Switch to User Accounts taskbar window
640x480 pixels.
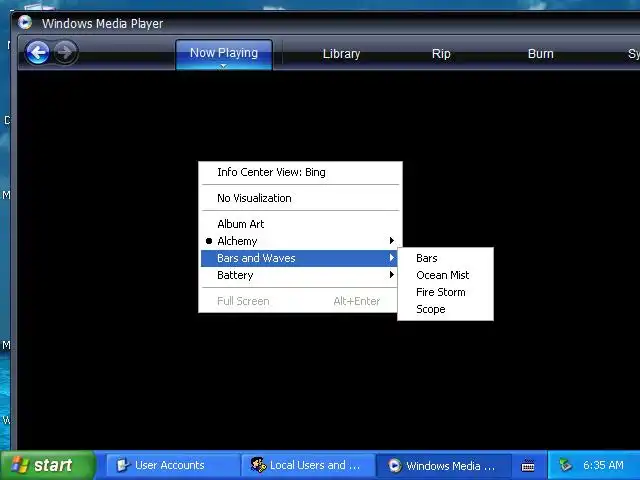click(172, 465)
